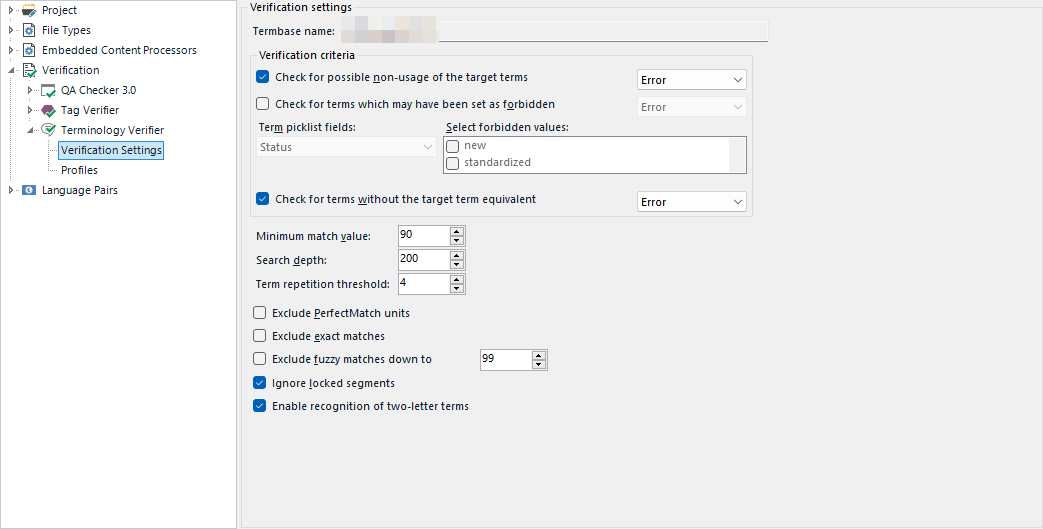Uncheck Enable recognition of two-letter terms
This screenshot has height=529, width=1043.
coord(259,406)
